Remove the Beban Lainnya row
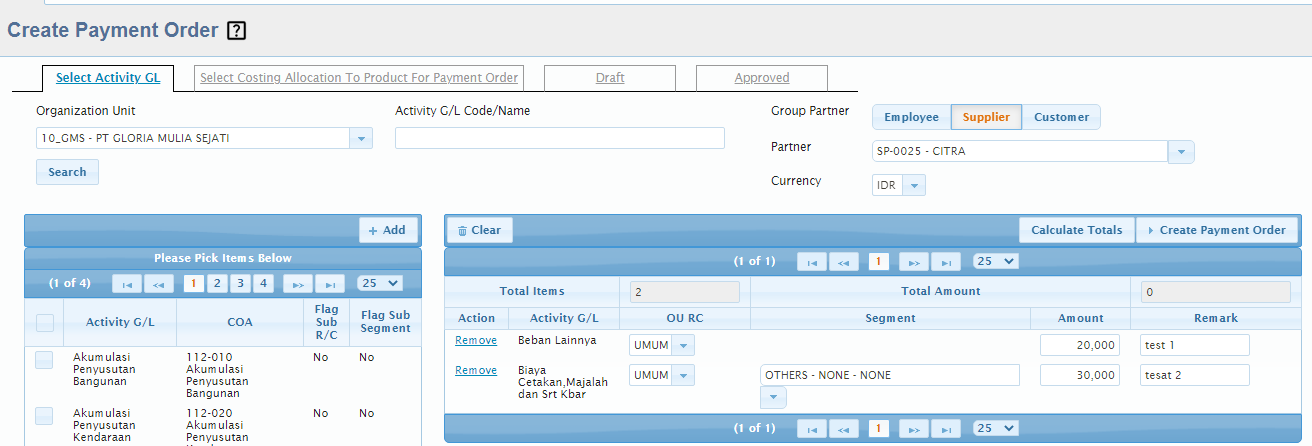 475,340
